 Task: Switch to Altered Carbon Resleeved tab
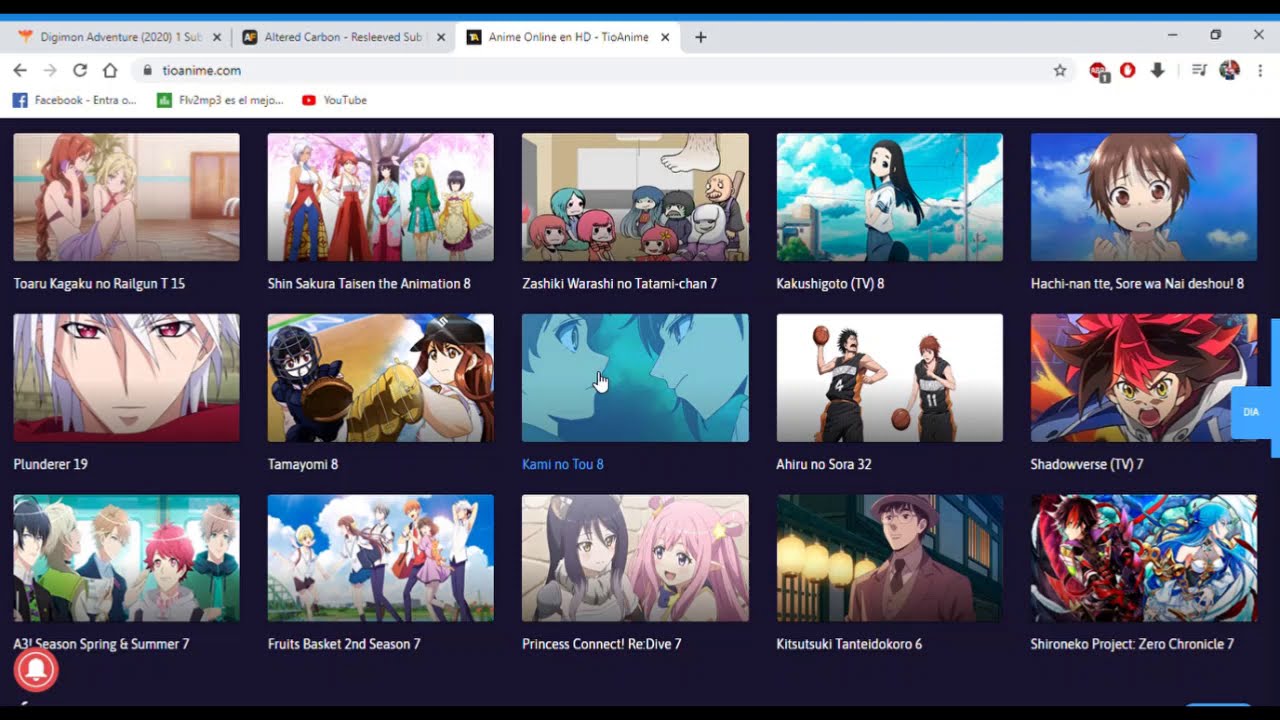pos(343,37)
